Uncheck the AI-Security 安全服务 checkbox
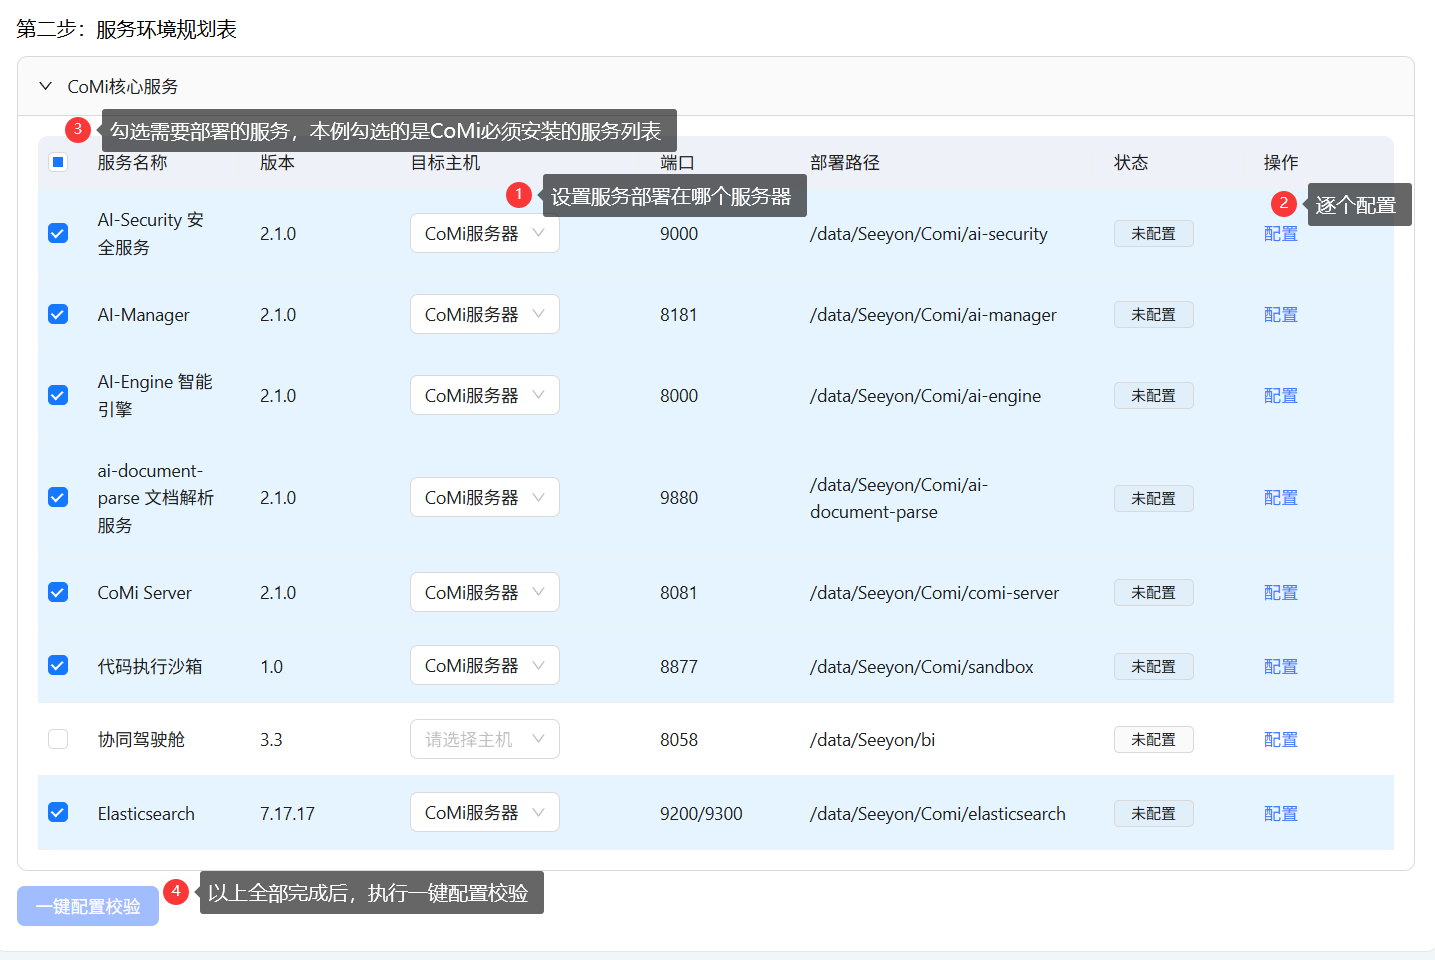The image size is (1435, 960). pos(58,233)
